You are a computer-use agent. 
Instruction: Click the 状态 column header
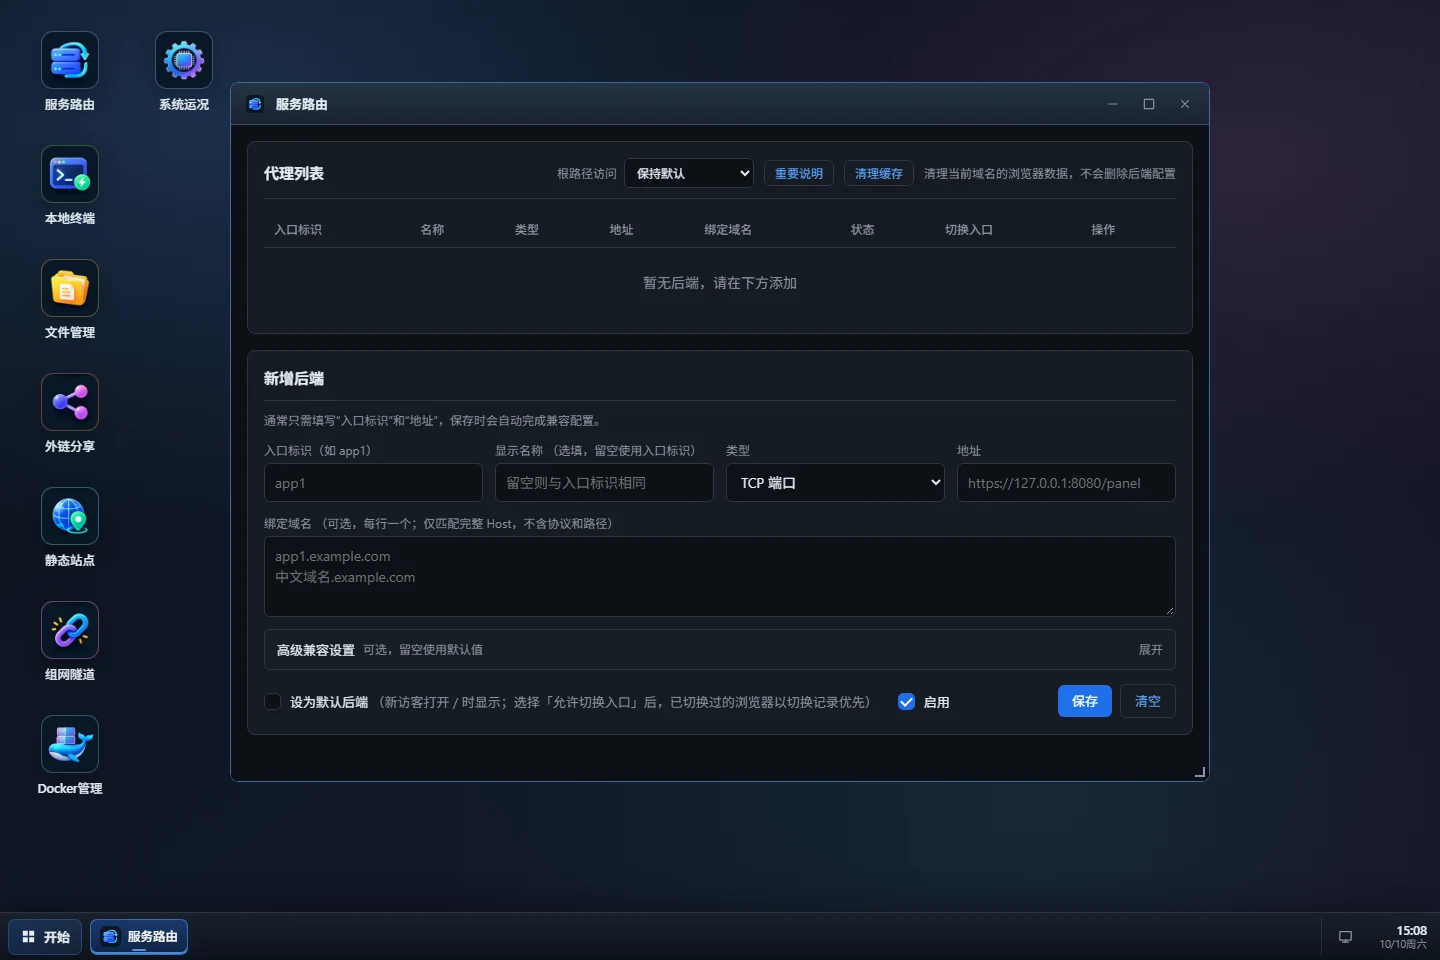pyautogui.click(x=862, y=229)
